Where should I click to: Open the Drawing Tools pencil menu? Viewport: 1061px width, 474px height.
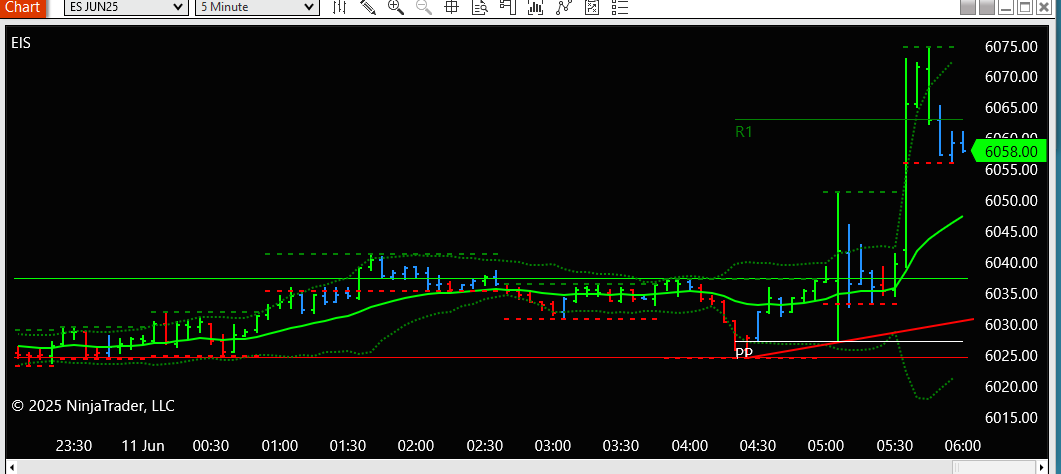tap(368, 7)
